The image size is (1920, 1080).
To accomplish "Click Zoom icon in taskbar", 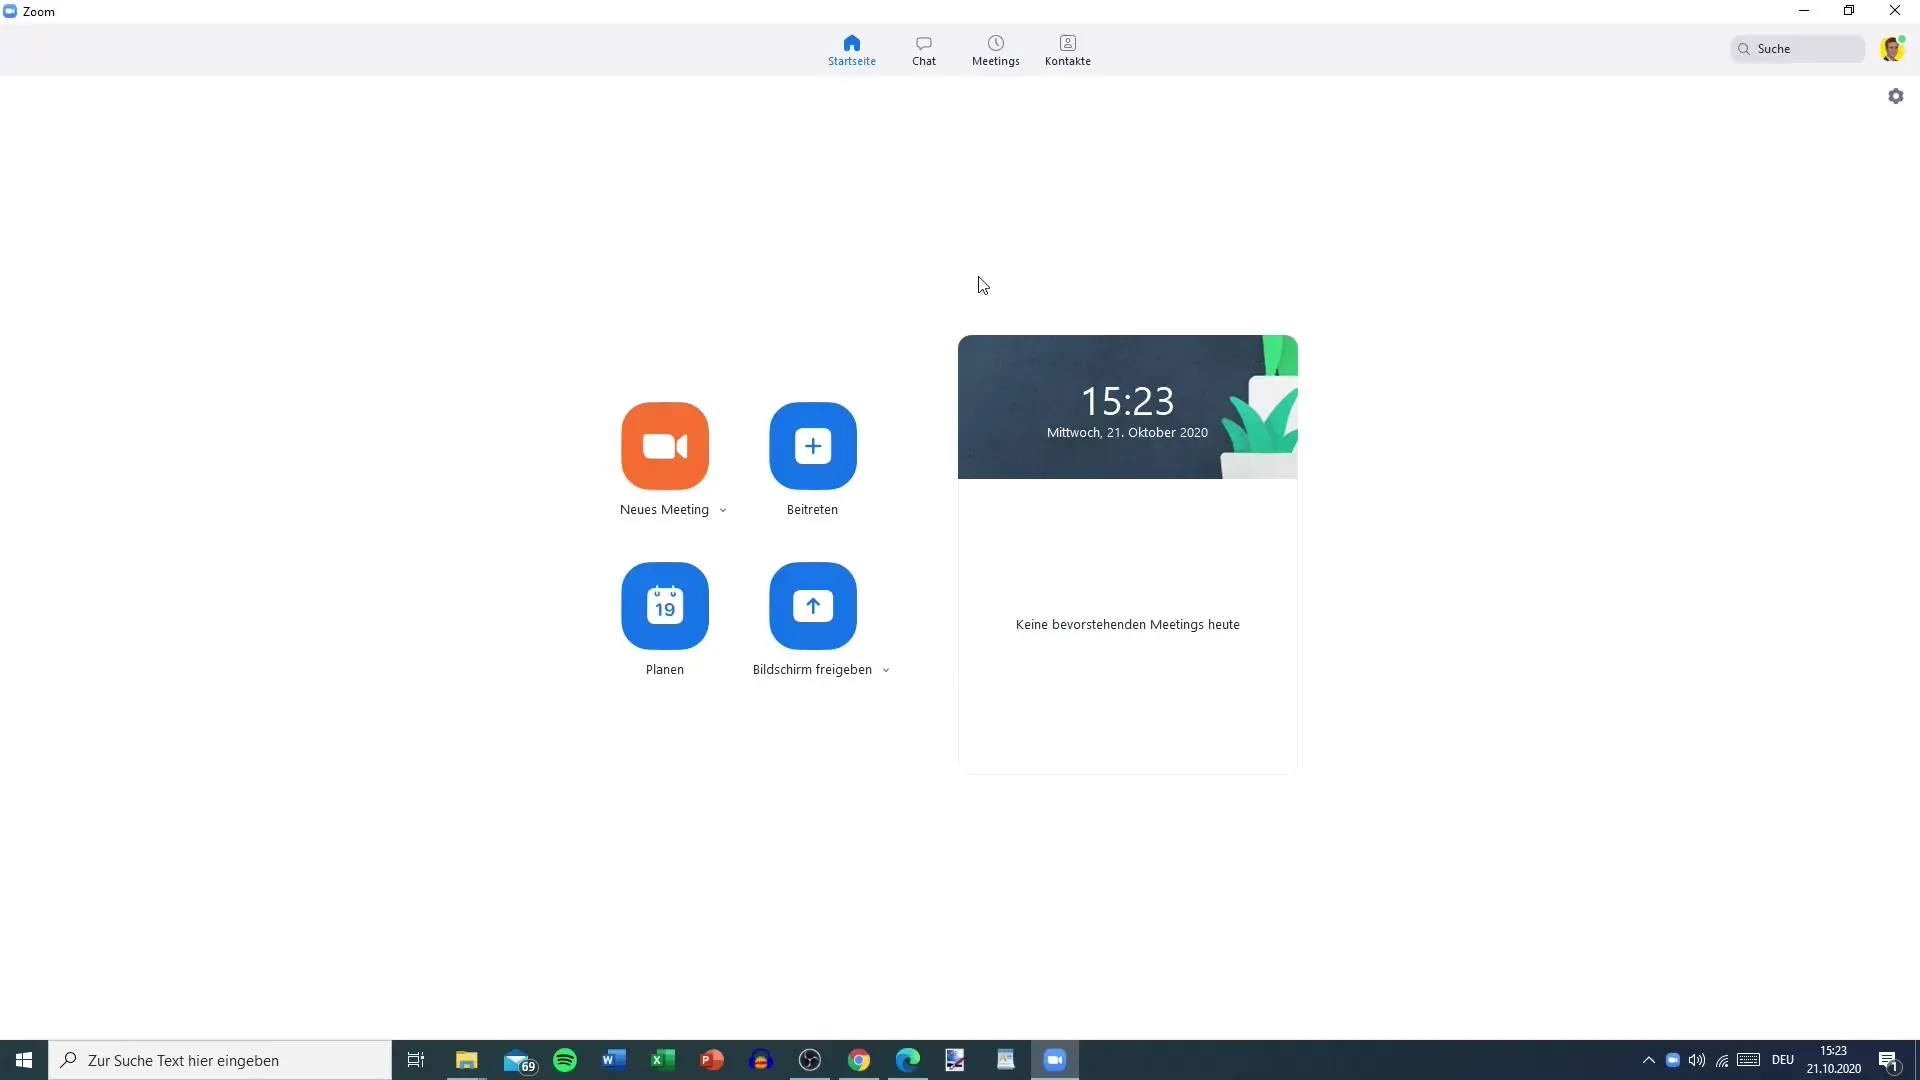I will (x=1055, y=1060).
